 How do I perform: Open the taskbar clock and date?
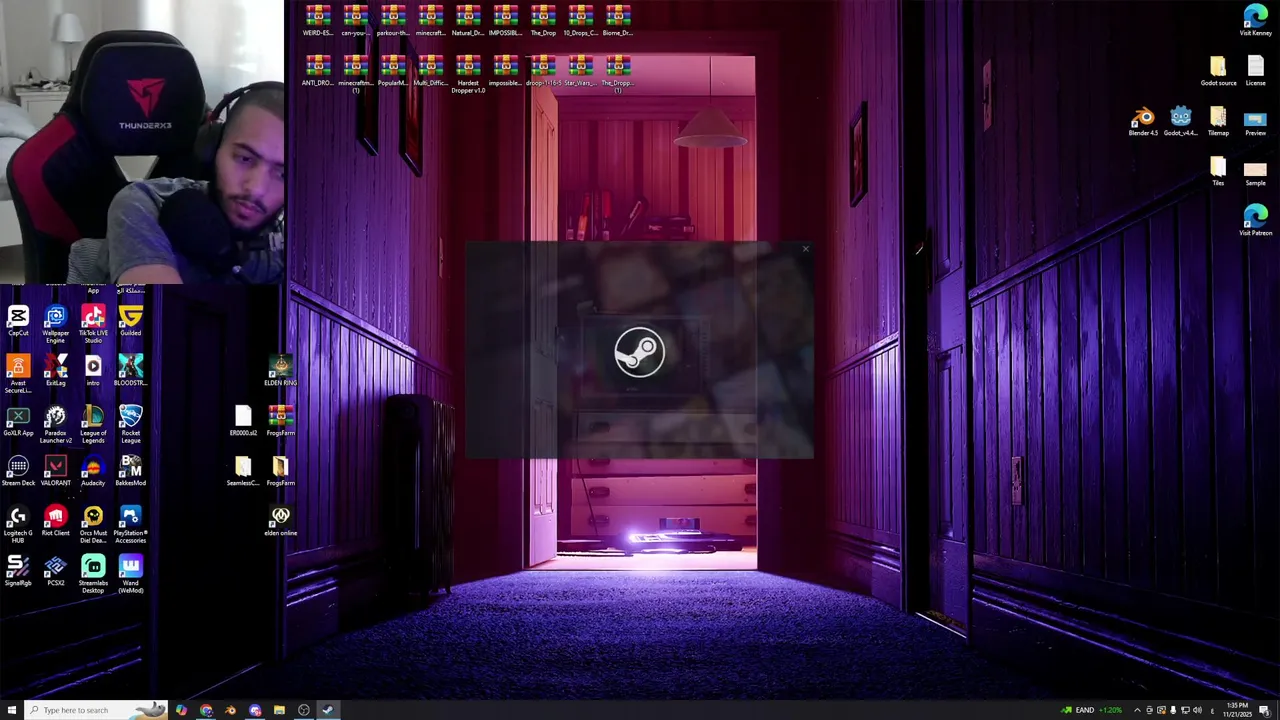pos(1237,710)
